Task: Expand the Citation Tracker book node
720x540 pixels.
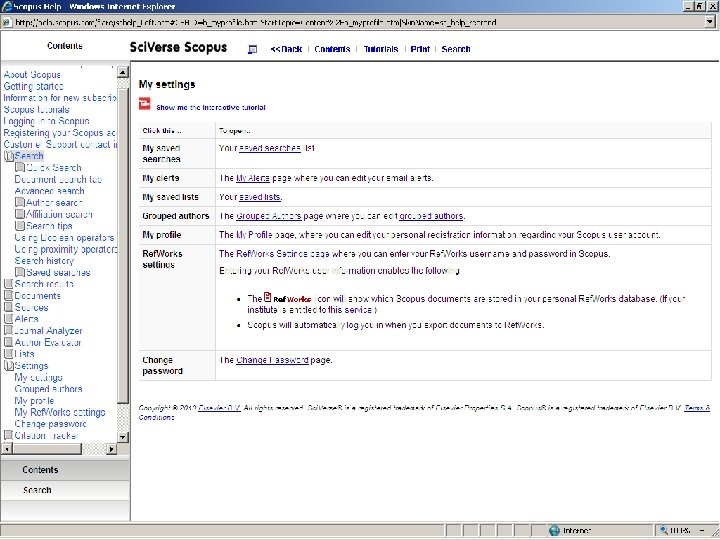Action: [8, 435]
